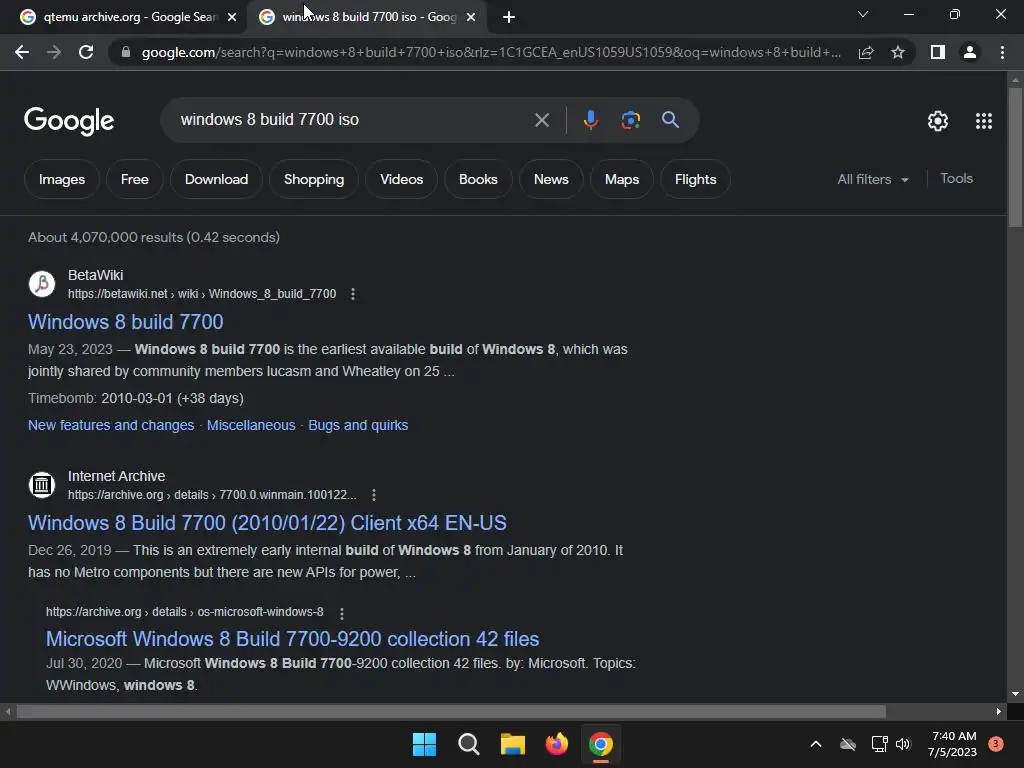The width and height of the screenshot is (1024, 768).
Task: Bookmark this tab with the star
Action: click(x=898, y=52)
